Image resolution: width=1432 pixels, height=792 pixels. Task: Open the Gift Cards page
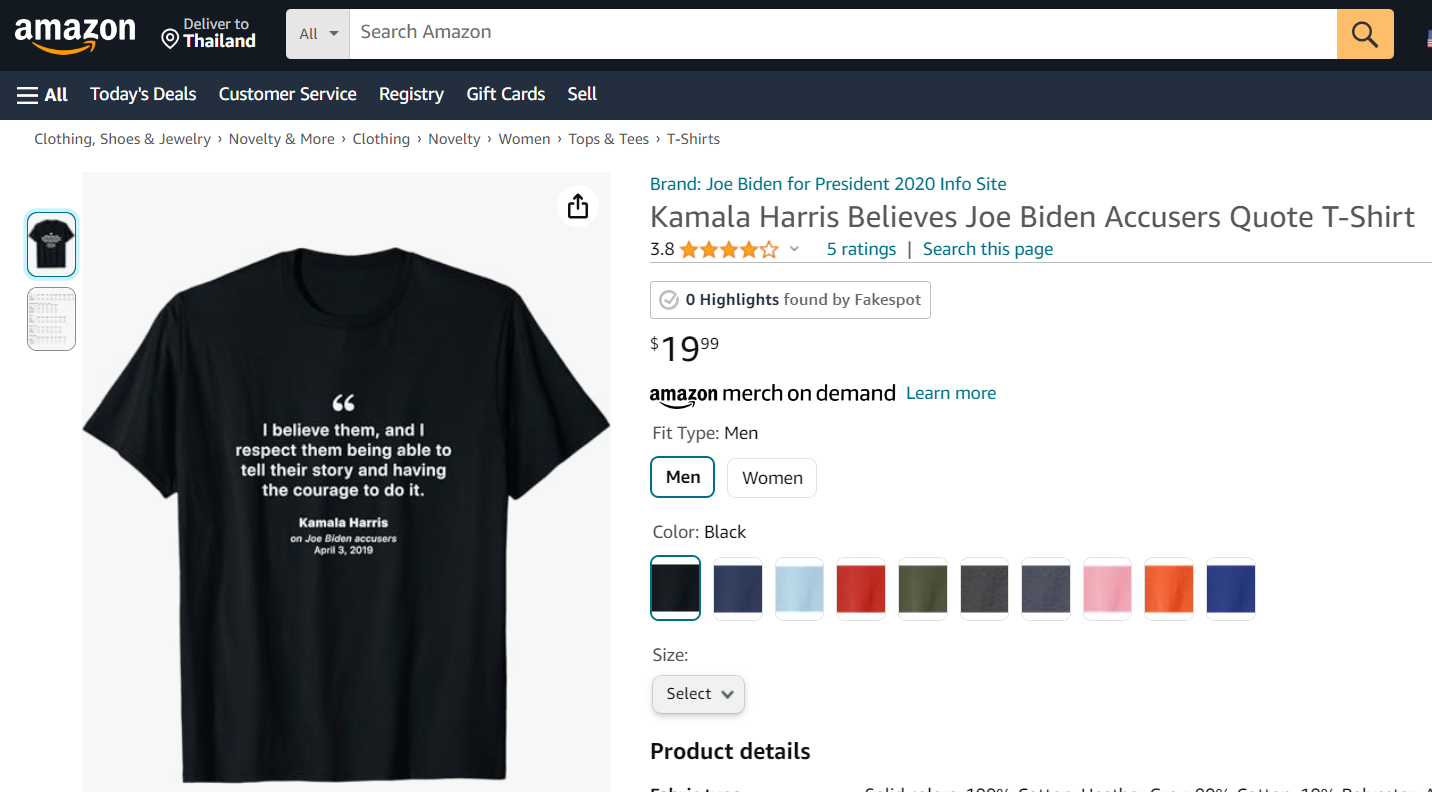click(505, 94)
